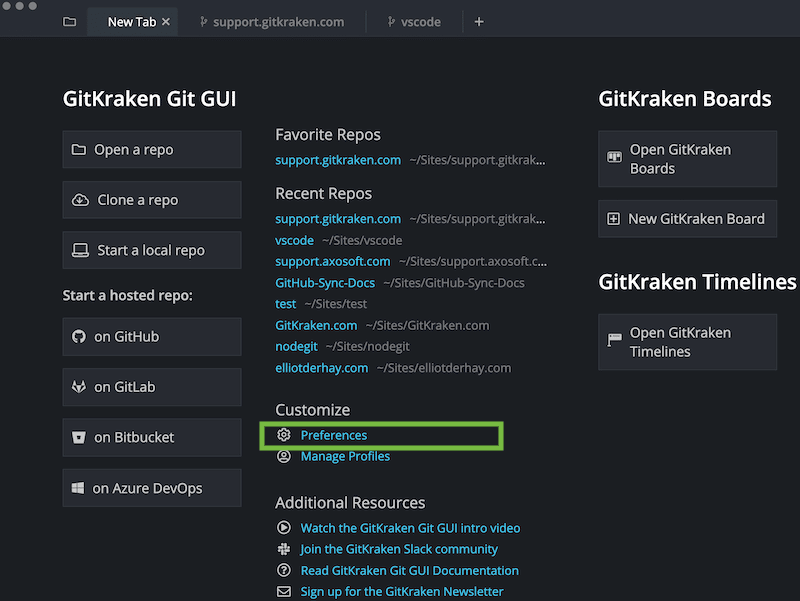
Task: Create a New GitKraken Board
Action: click(687, 219)
